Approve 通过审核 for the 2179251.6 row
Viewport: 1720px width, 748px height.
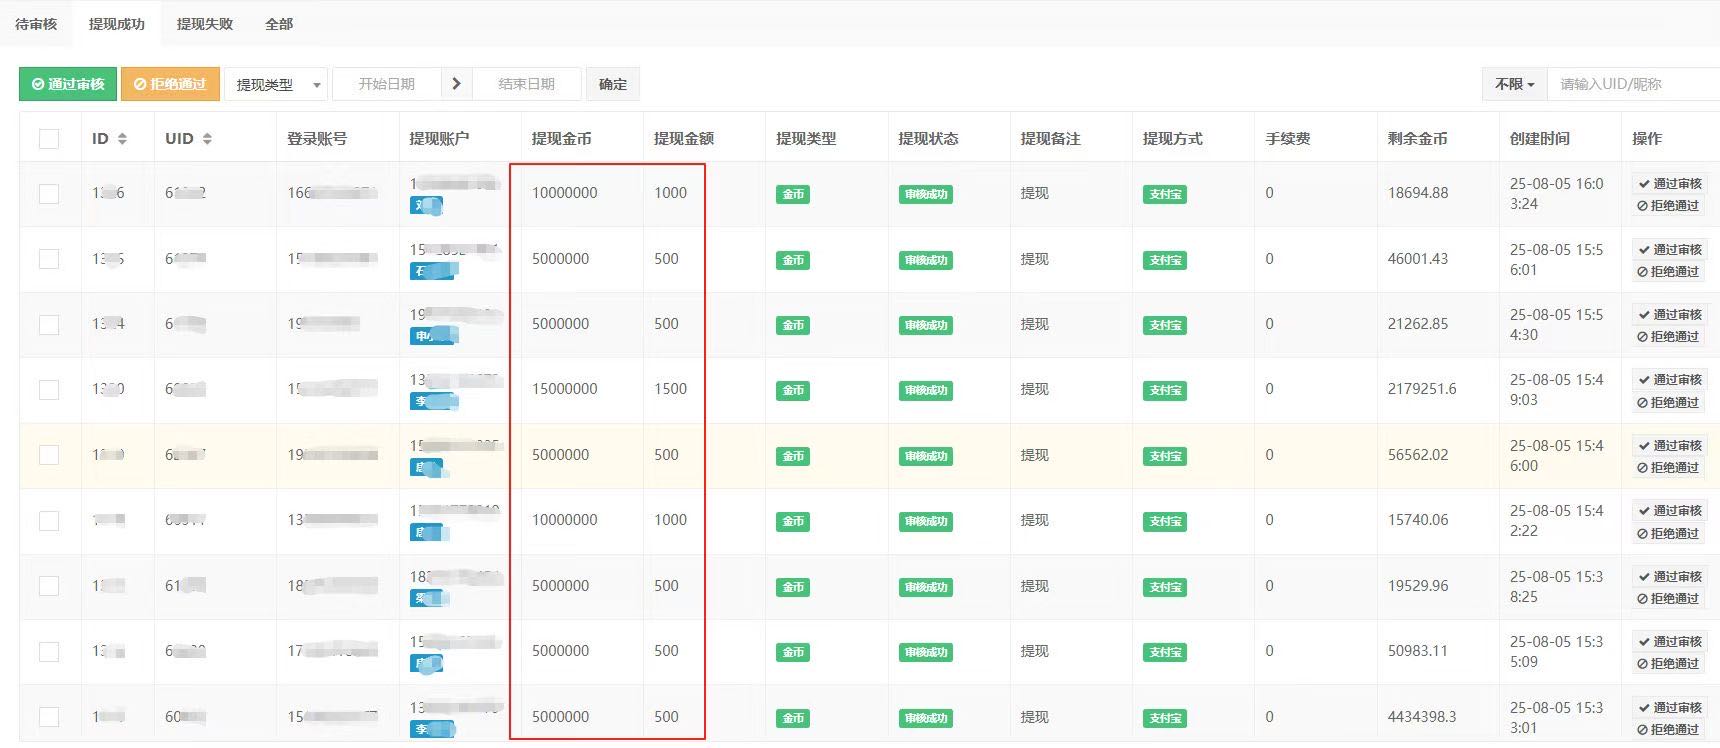(x=1669, y=379)
